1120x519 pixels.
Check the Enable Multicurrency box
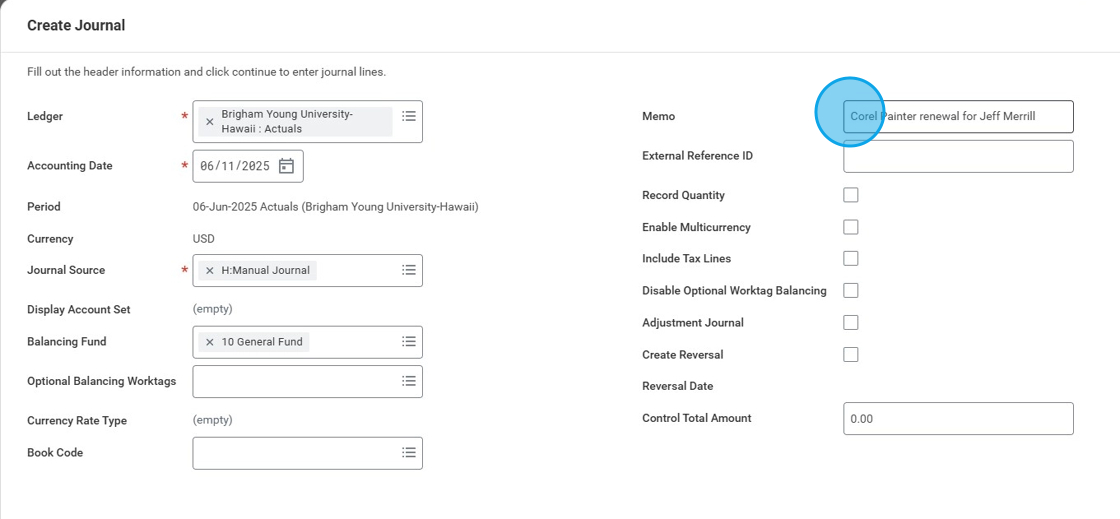851,227
